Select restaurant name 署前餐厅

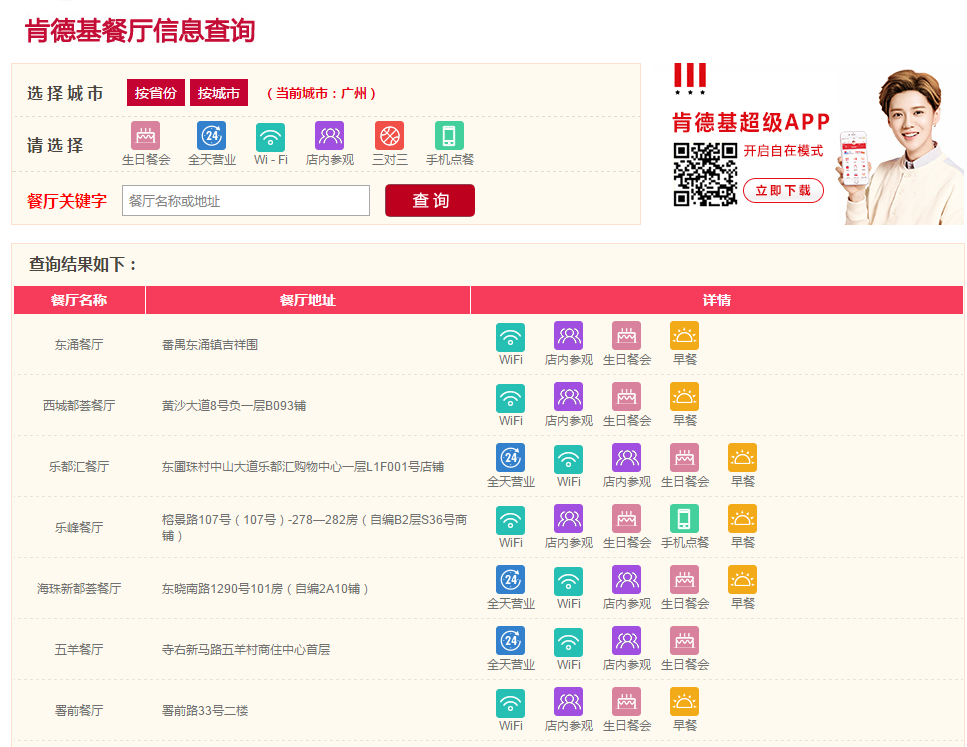(79, 711)
